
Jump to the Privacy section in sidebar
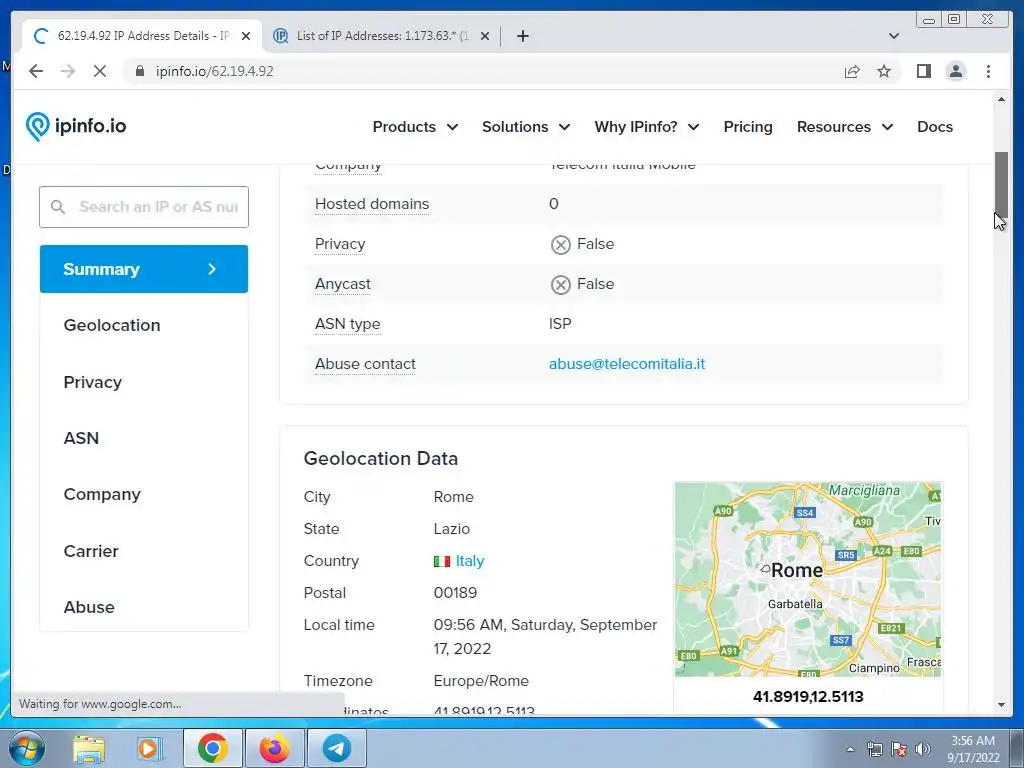click(x=93, y=382)
